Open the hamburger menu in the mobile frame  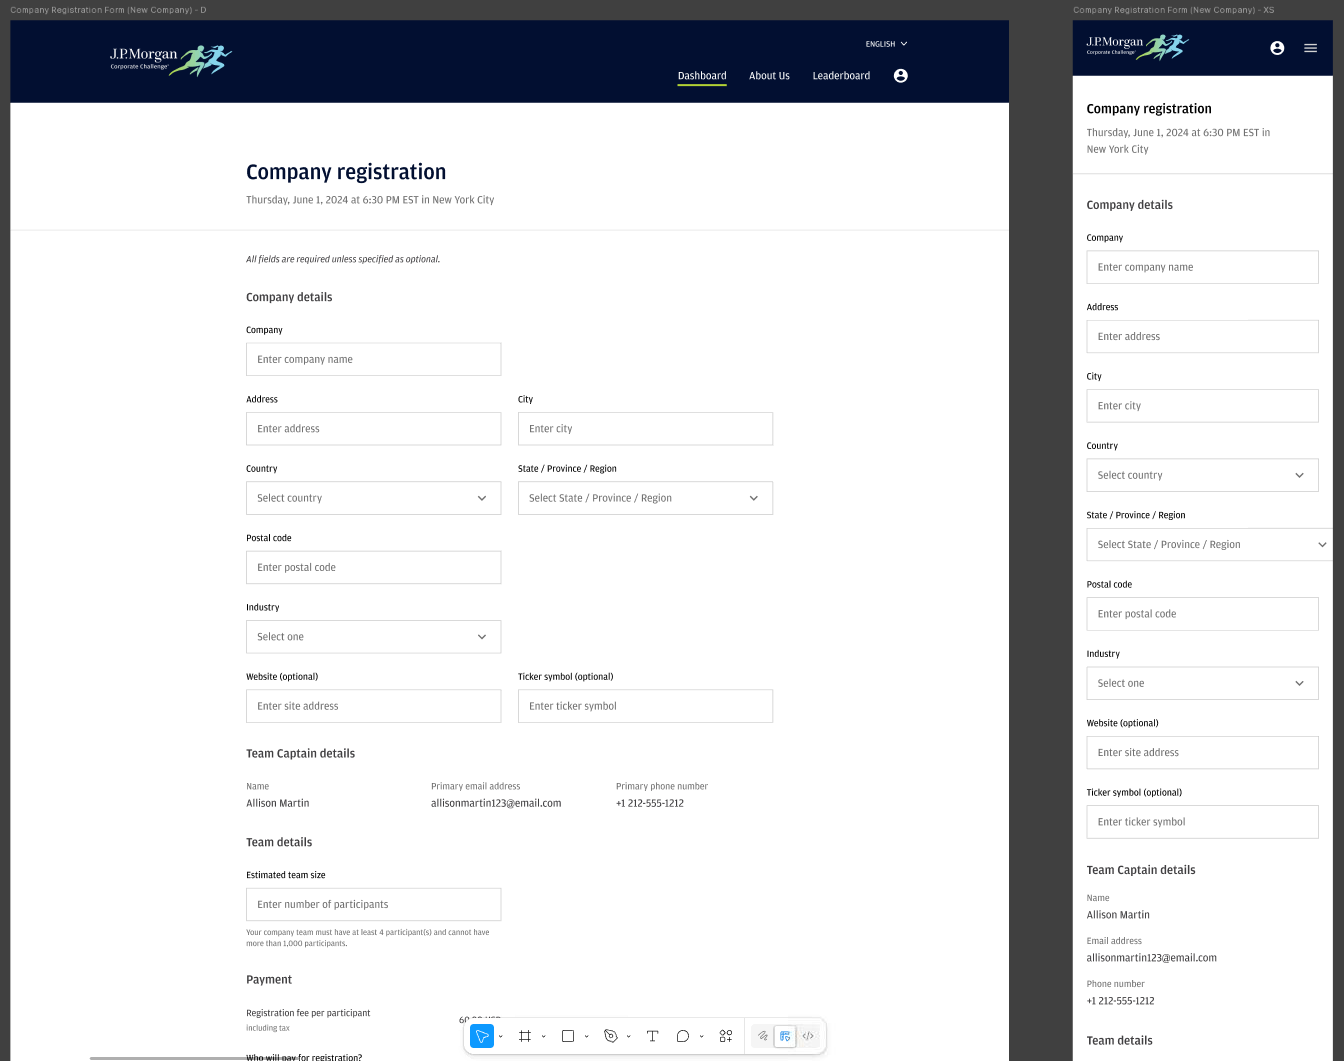pyautogui.click(x=1311, y=48)
